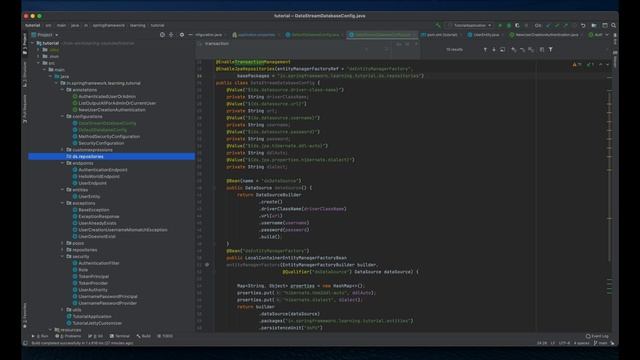This screenshot has width=640, height=360.
Task: Open UserEndpoint class
Action: click(x=89, y=183)
